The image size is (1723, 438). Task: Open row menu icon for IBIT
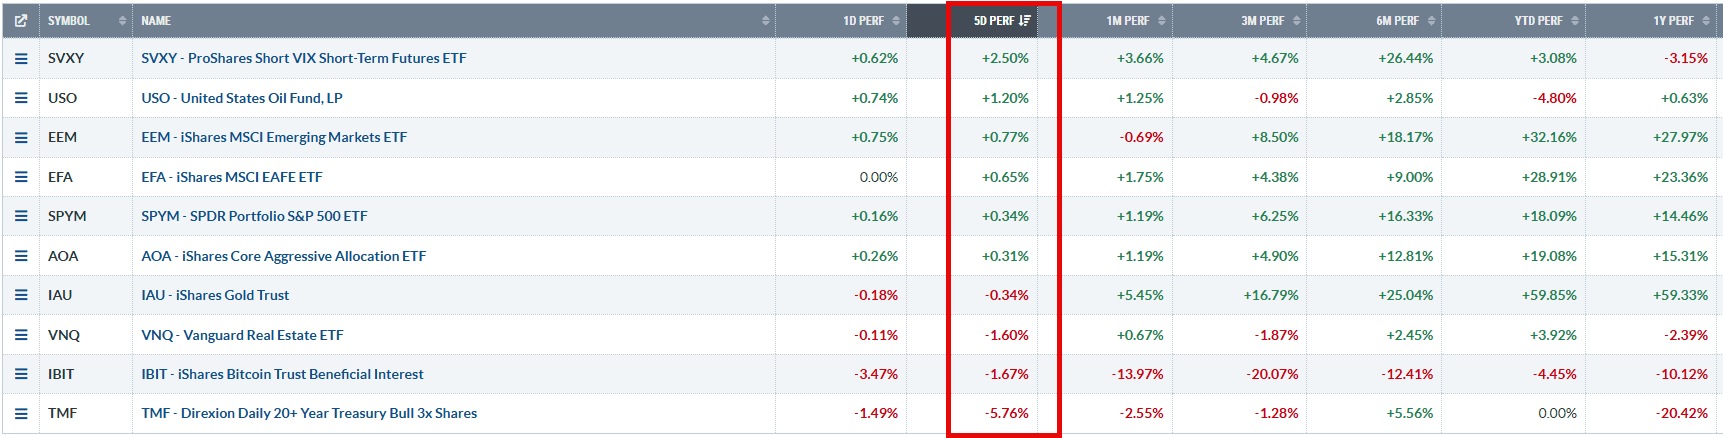coord(21,374)
